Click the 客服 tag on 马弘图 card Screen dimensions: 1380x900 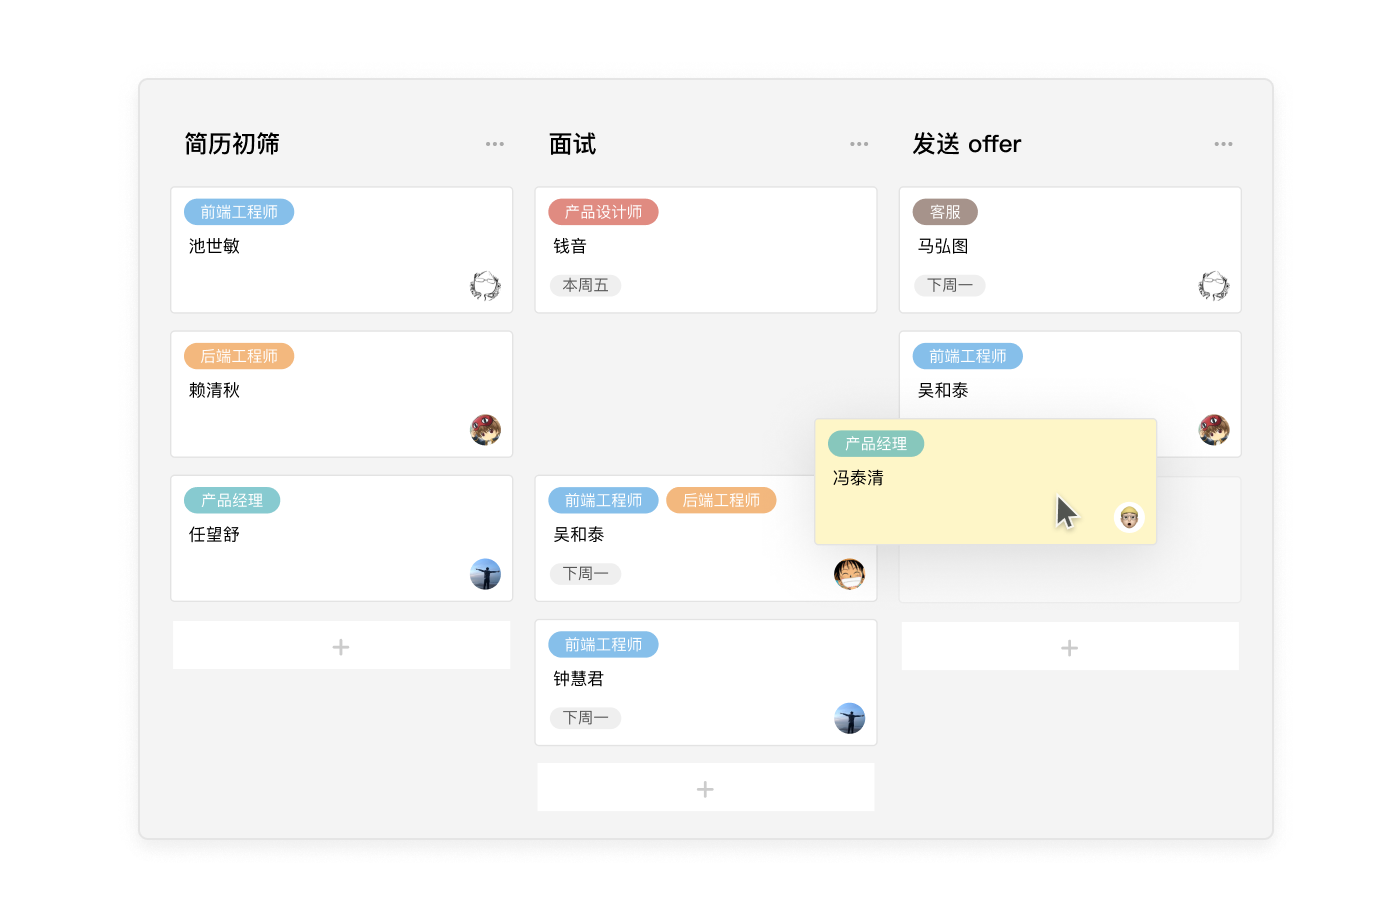pyautogui.click(x=944, y=212)
